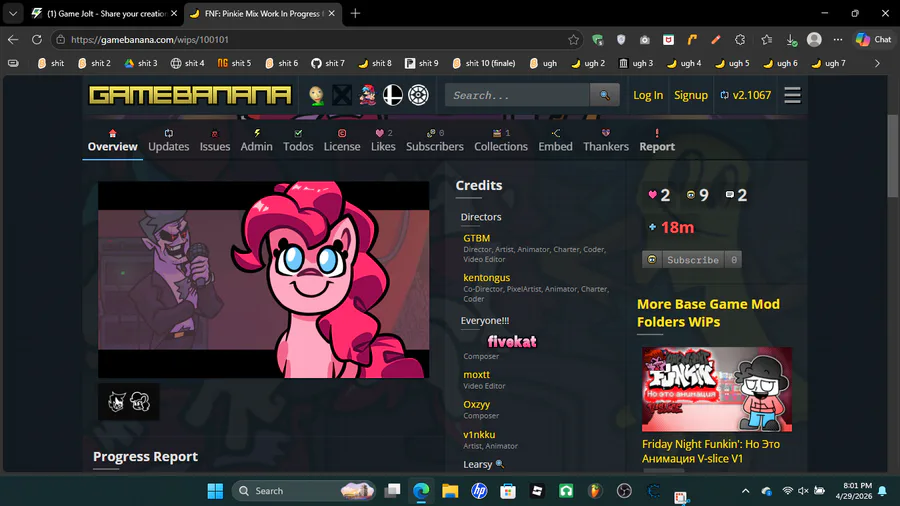The height and width of the screenshot is (506, 900).
Task: Select the Overview tab
Action: (112, 141)
